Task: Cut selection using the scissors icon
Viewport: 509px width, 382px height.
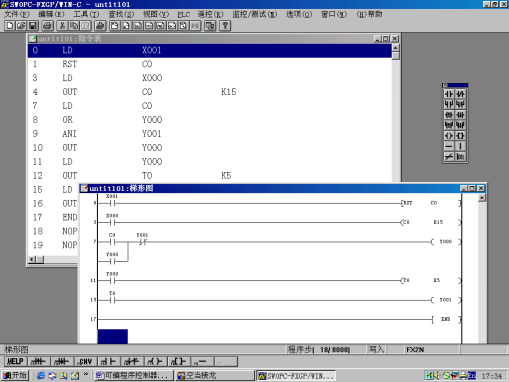Action: pyautogui.click(x=62, y=26)
